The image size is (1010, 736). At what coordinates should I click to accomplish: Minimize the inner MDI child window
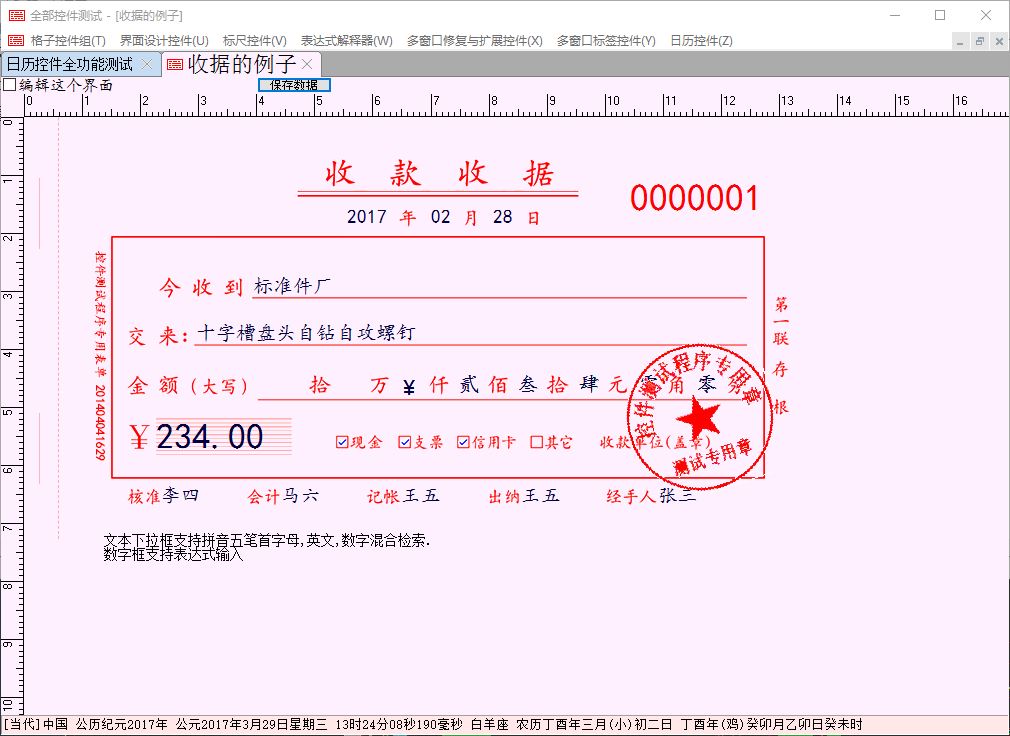tap(960, 41)
